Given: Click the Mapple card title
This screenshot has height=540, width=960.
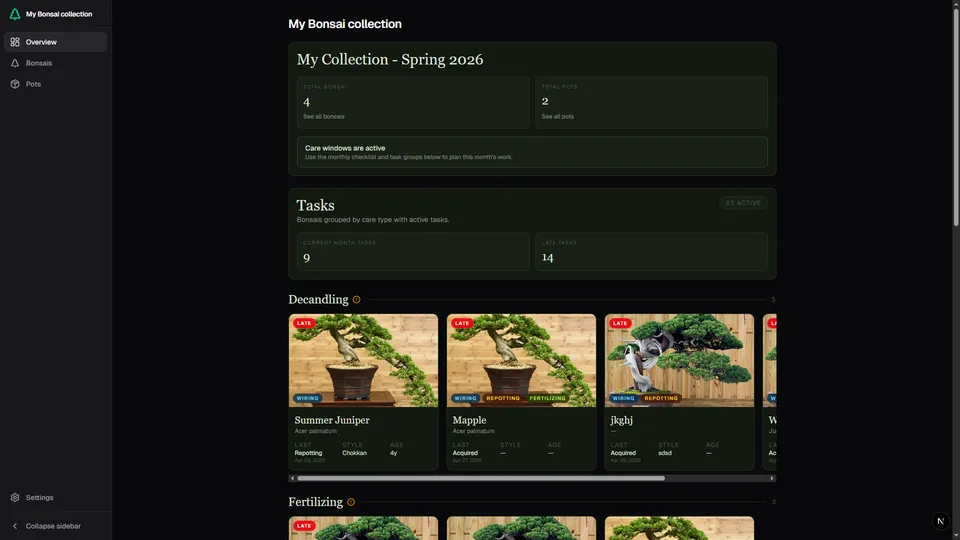Looking at the screenshot, I should [x=470, y=420].
